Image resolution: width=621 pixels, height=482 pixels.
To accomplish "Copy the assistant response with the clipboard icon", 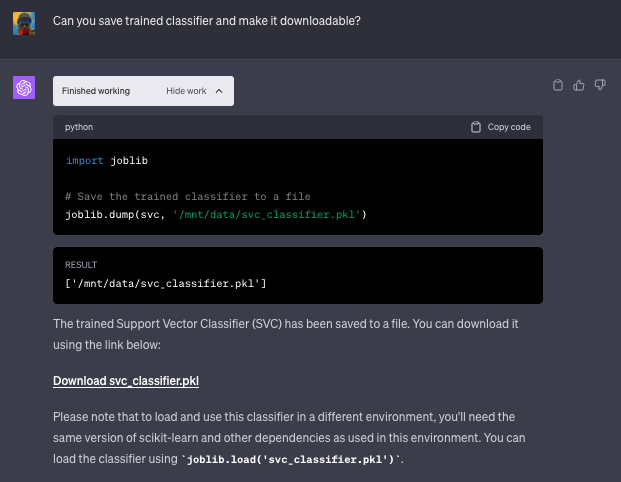I will point(559,85).
